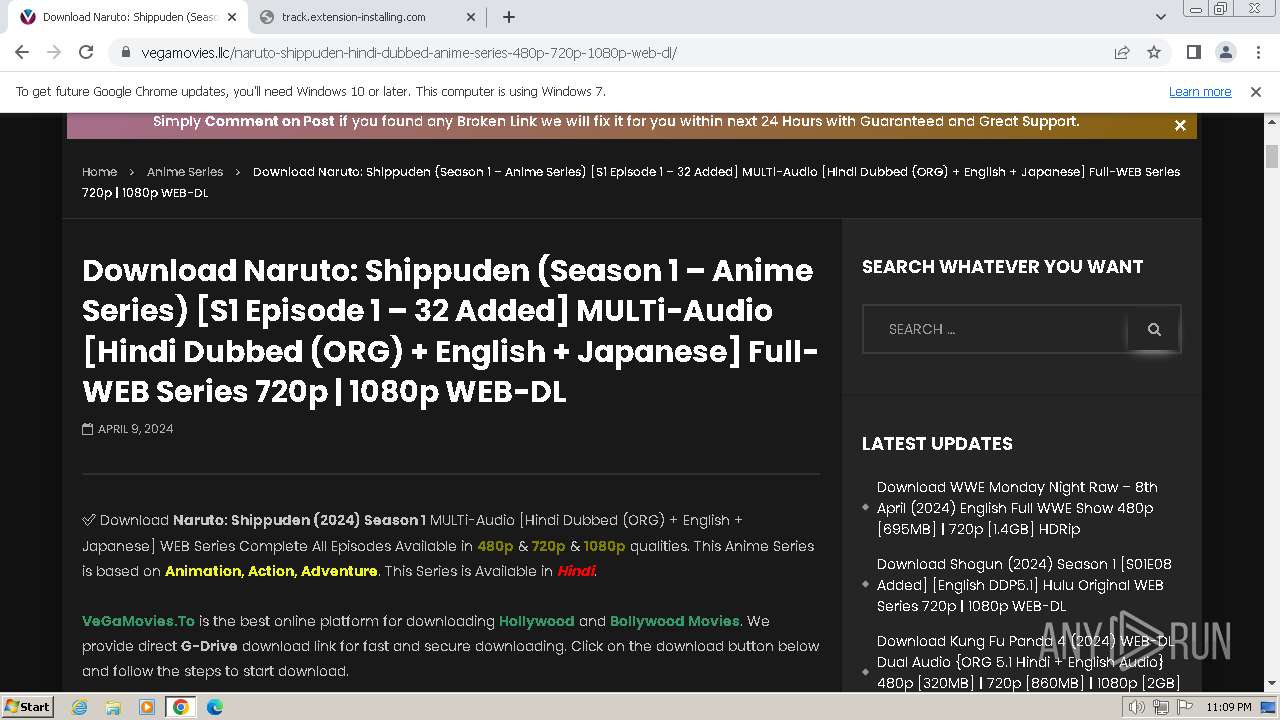
Task: Click the forward navigation arrow
Action: tap(54, 52)
